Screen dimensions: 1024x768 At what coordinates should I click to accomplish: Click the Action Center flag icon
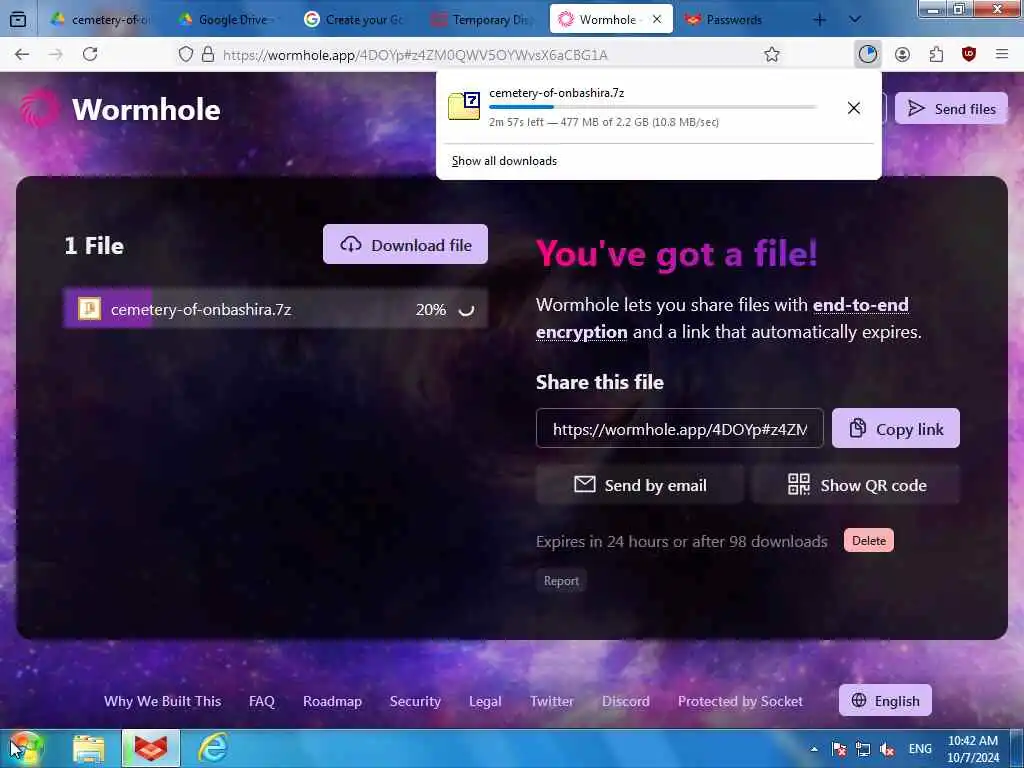tap(839, 749)
